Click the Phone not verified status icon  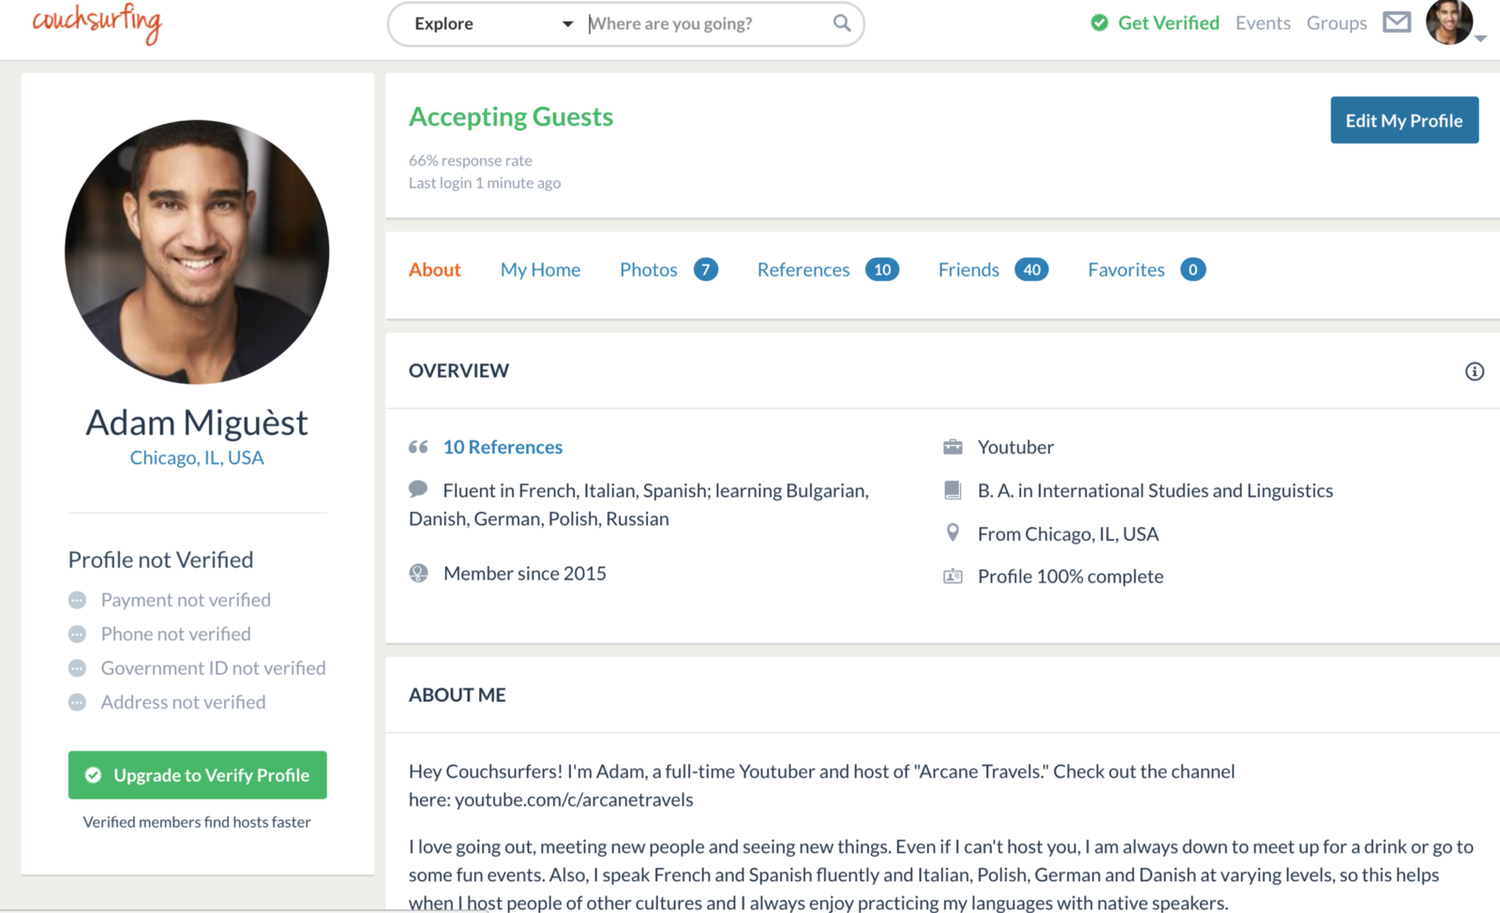click(x=77, y=634)
